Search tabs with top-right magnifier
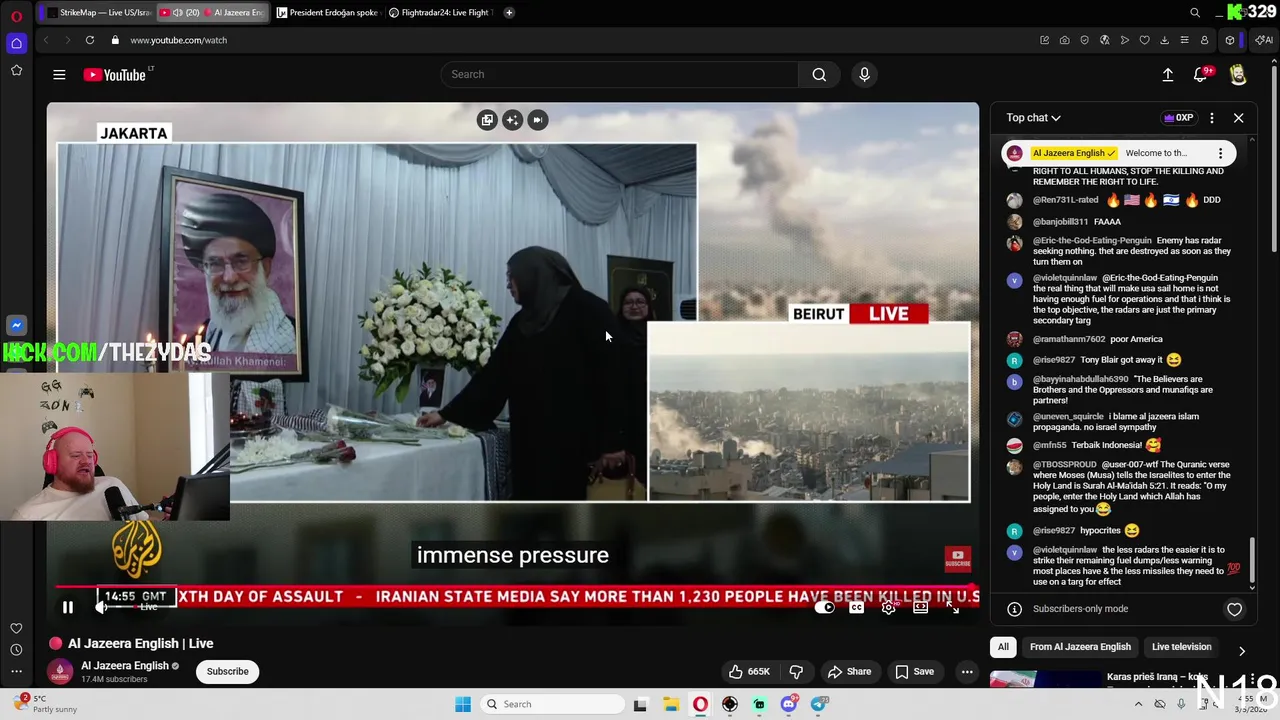 tap(1194, 13)
